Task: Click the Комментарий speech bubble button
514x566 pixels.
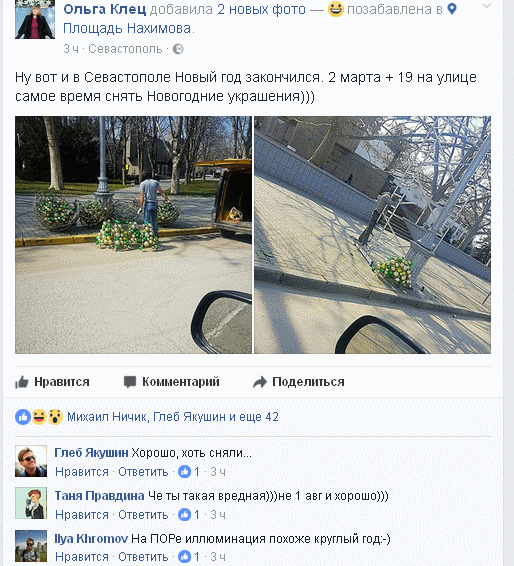Action: coord(171,382)
